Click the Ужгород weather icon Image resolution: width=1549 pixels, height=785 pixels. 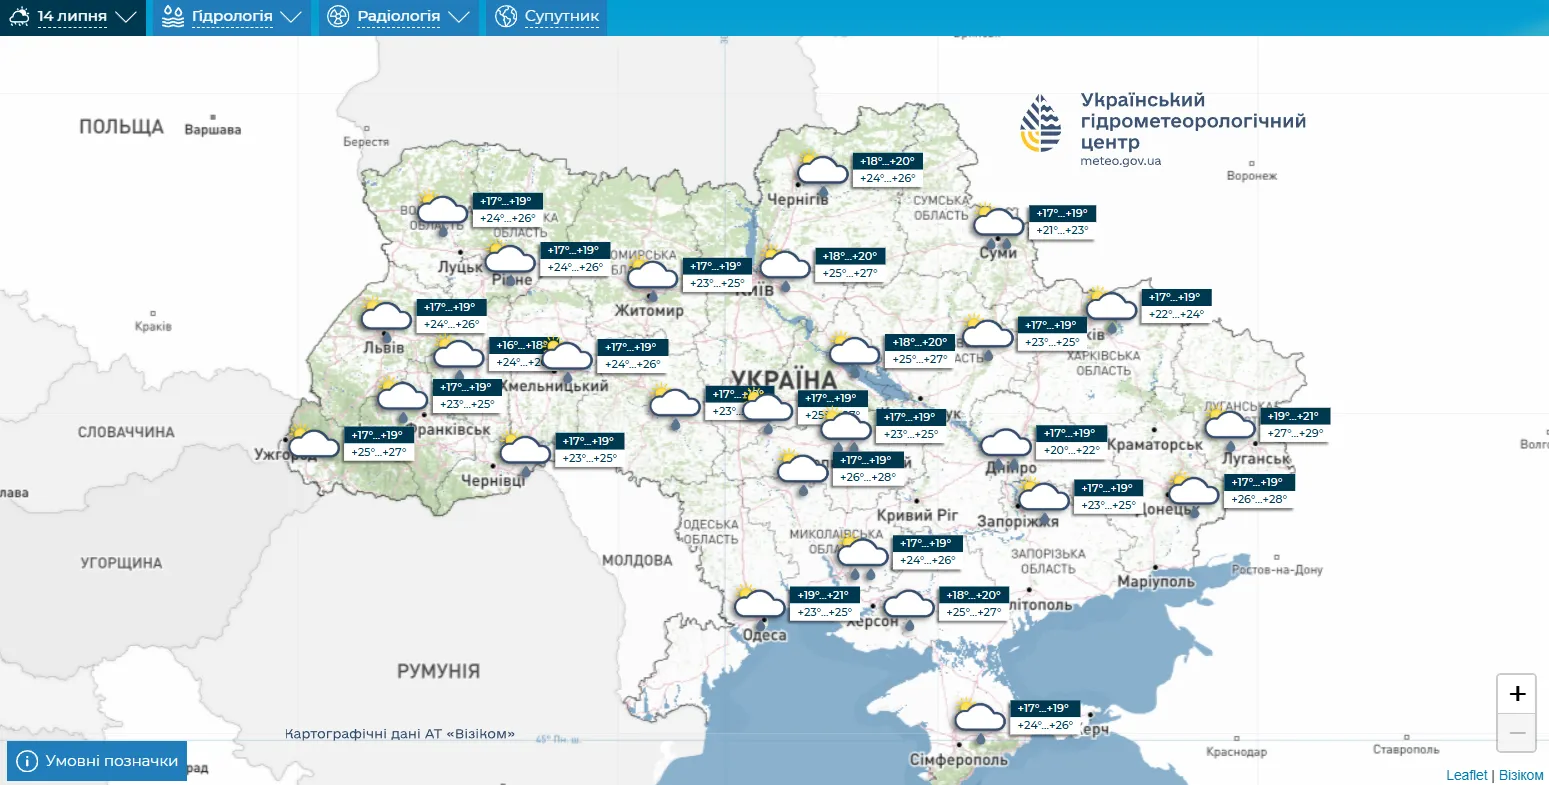pyautogui.click(x=313, y=443)
